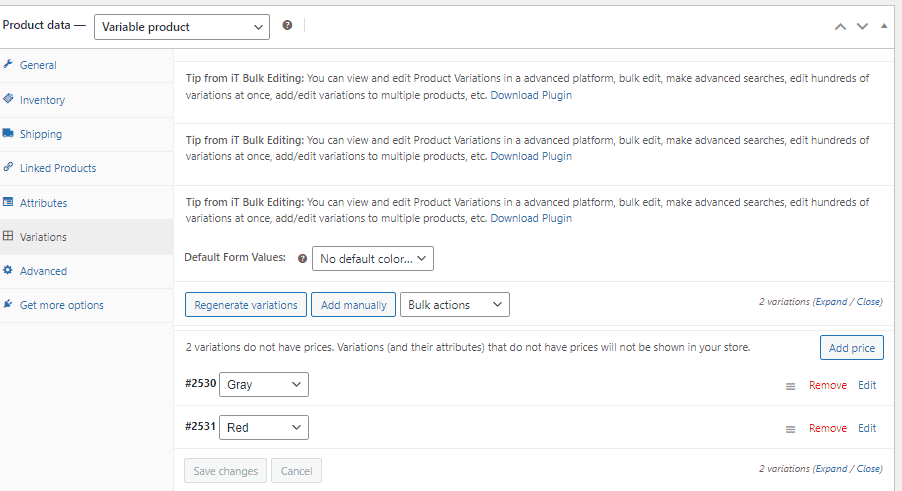The image size is (902, 491).
Task: Select the Linked Products tab
Action: point(58,168)
